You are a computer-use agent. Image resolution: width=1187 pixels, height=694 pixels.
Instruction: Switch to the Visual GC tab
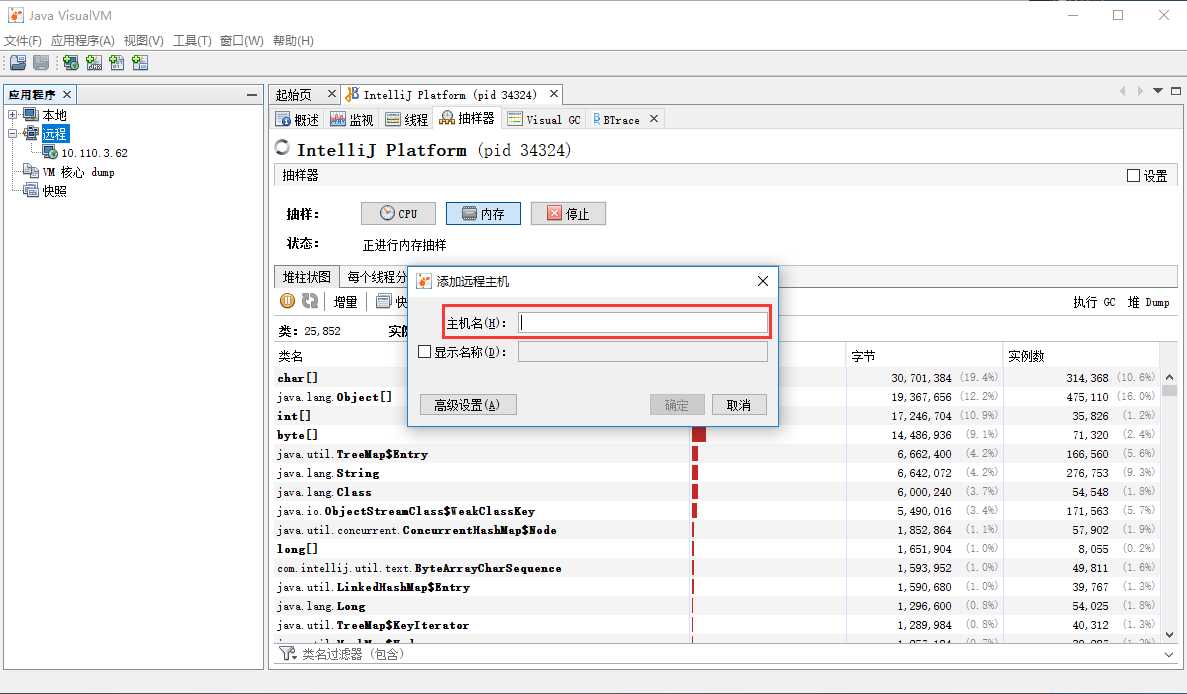tap(544, 120)
